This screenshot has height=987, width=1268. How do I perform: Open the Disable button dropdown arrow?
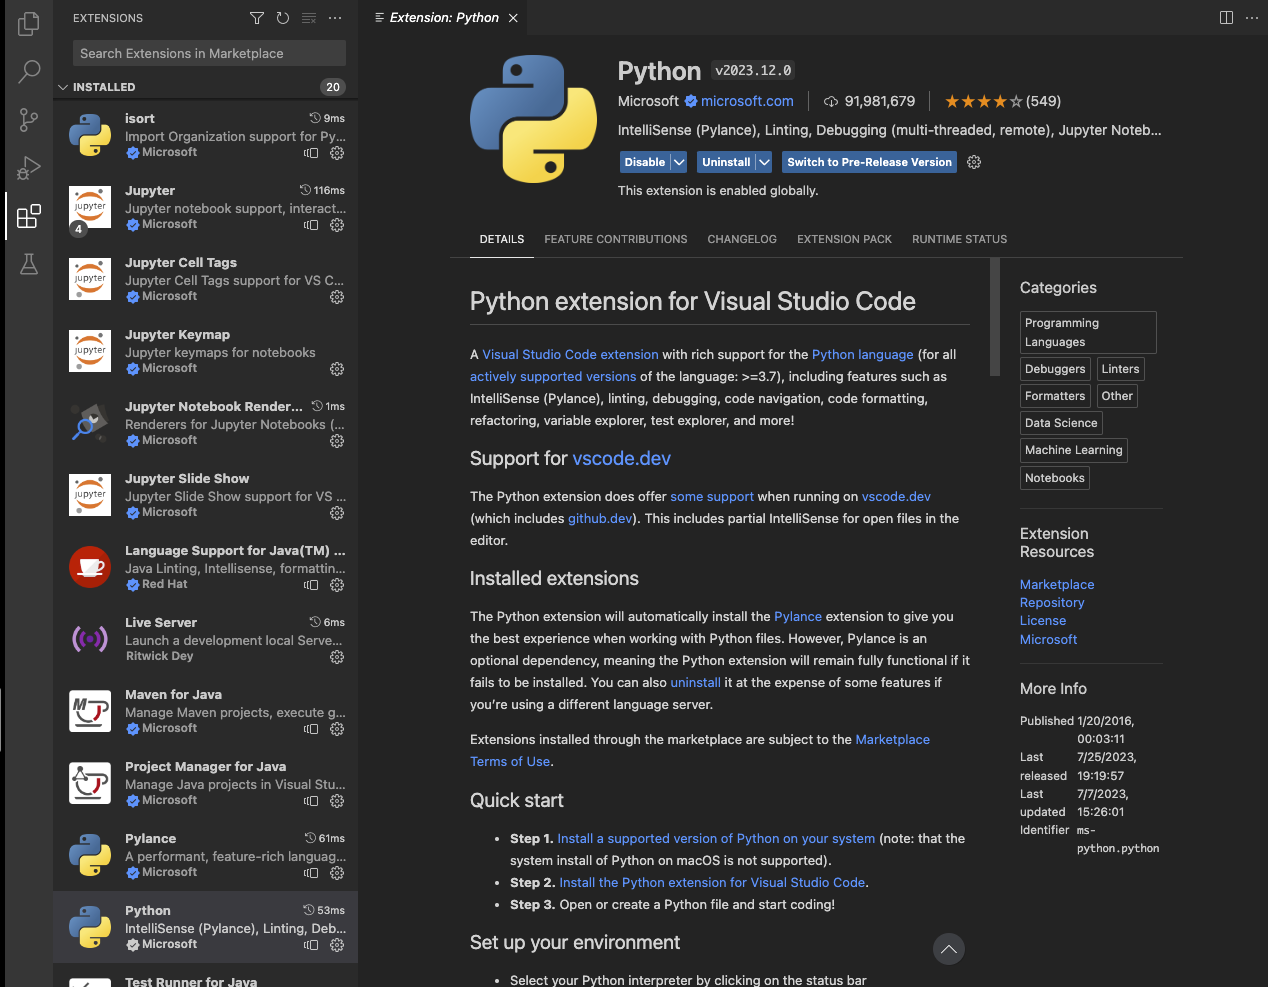point(679,162)
